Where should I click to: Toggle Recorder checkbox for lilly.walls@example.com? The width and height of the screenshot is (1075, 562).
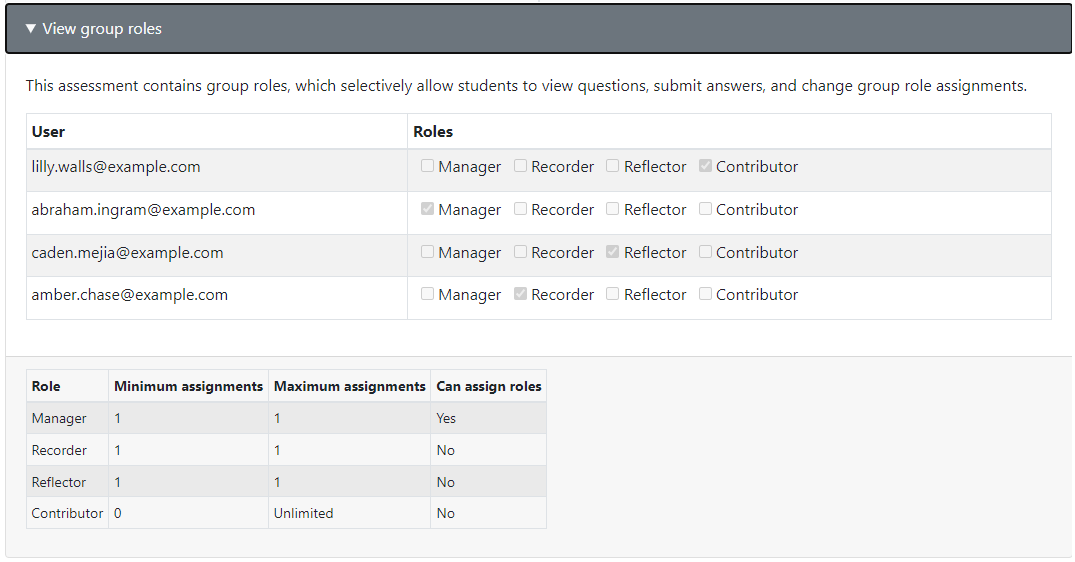coord(520,166)
